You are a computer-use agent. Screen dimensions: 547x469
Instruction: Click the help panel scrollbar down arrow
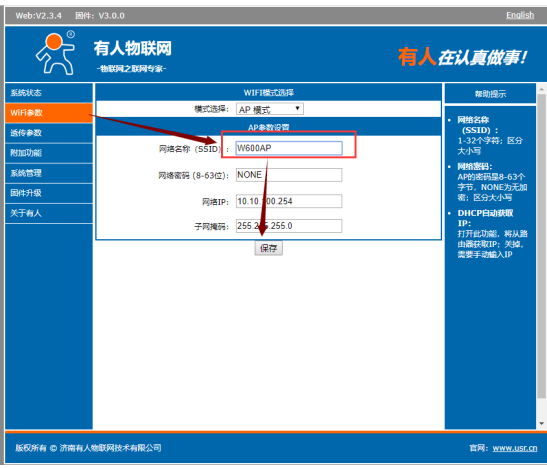[x=541, y=424]
